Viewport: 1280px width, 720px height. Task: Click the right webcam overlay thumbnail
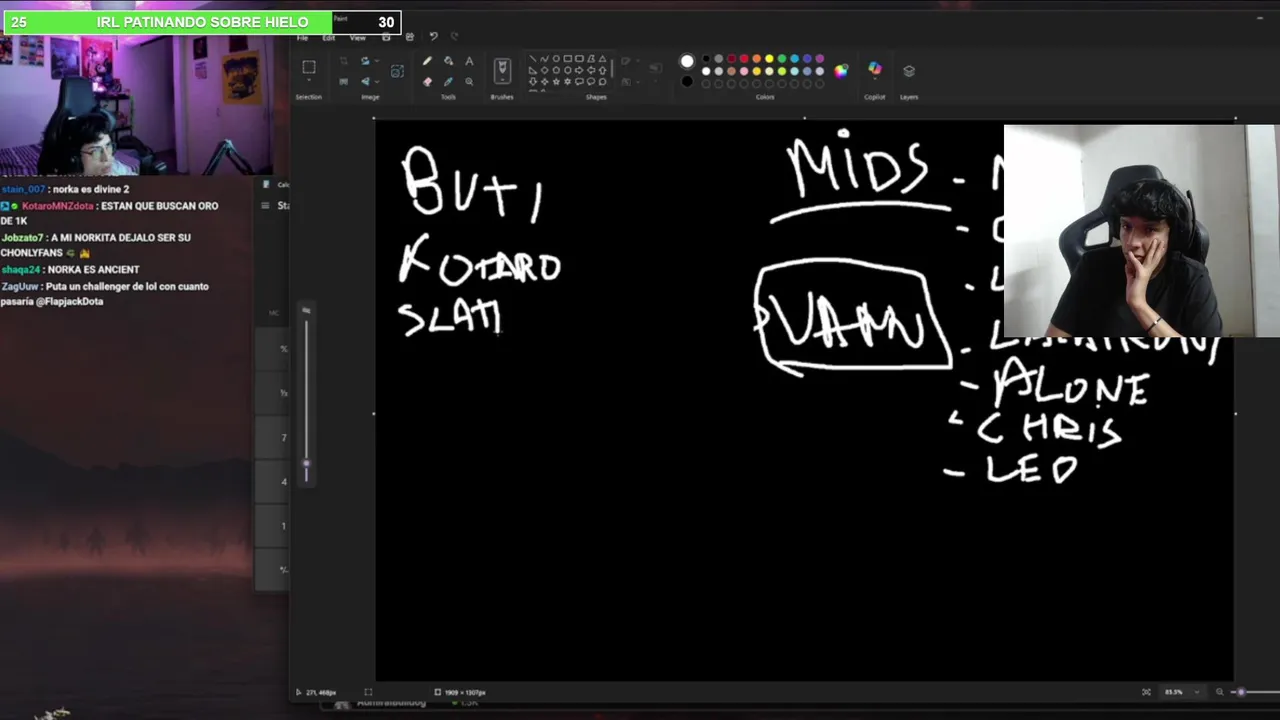click(1141, 231)
